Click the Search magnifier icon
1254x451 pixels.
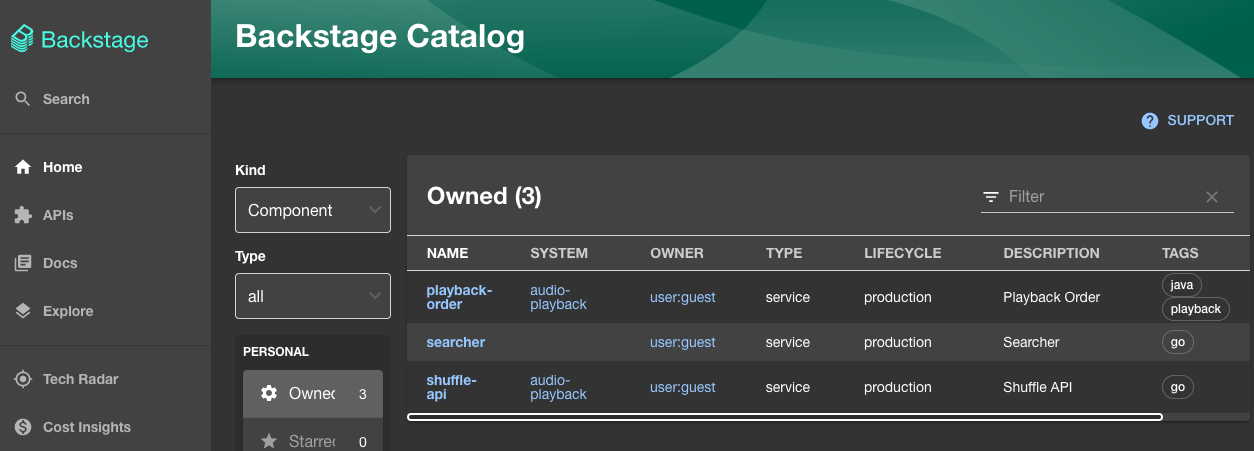23,99
